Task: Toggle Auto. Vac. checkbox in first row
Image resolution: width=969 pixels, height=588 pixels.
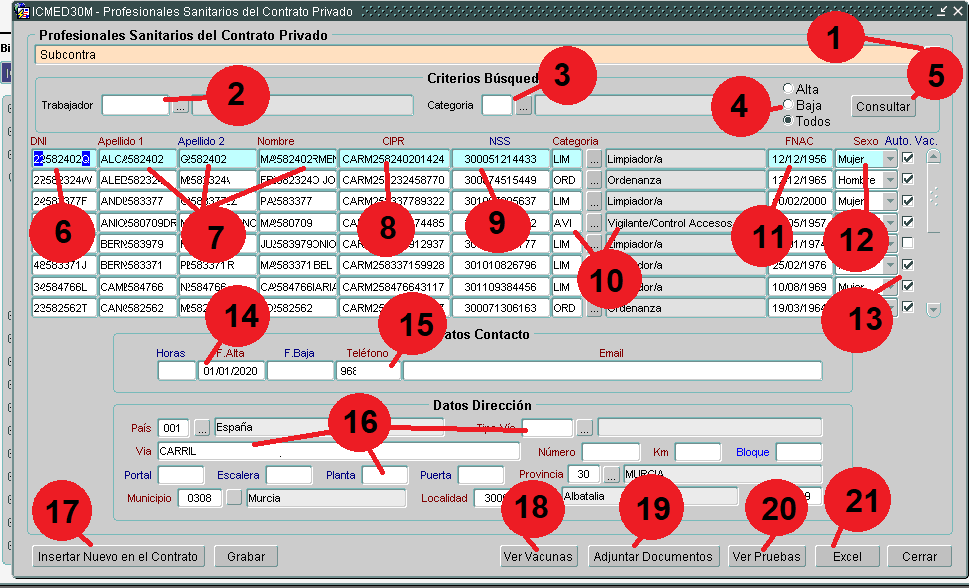Action: point(908,158)
